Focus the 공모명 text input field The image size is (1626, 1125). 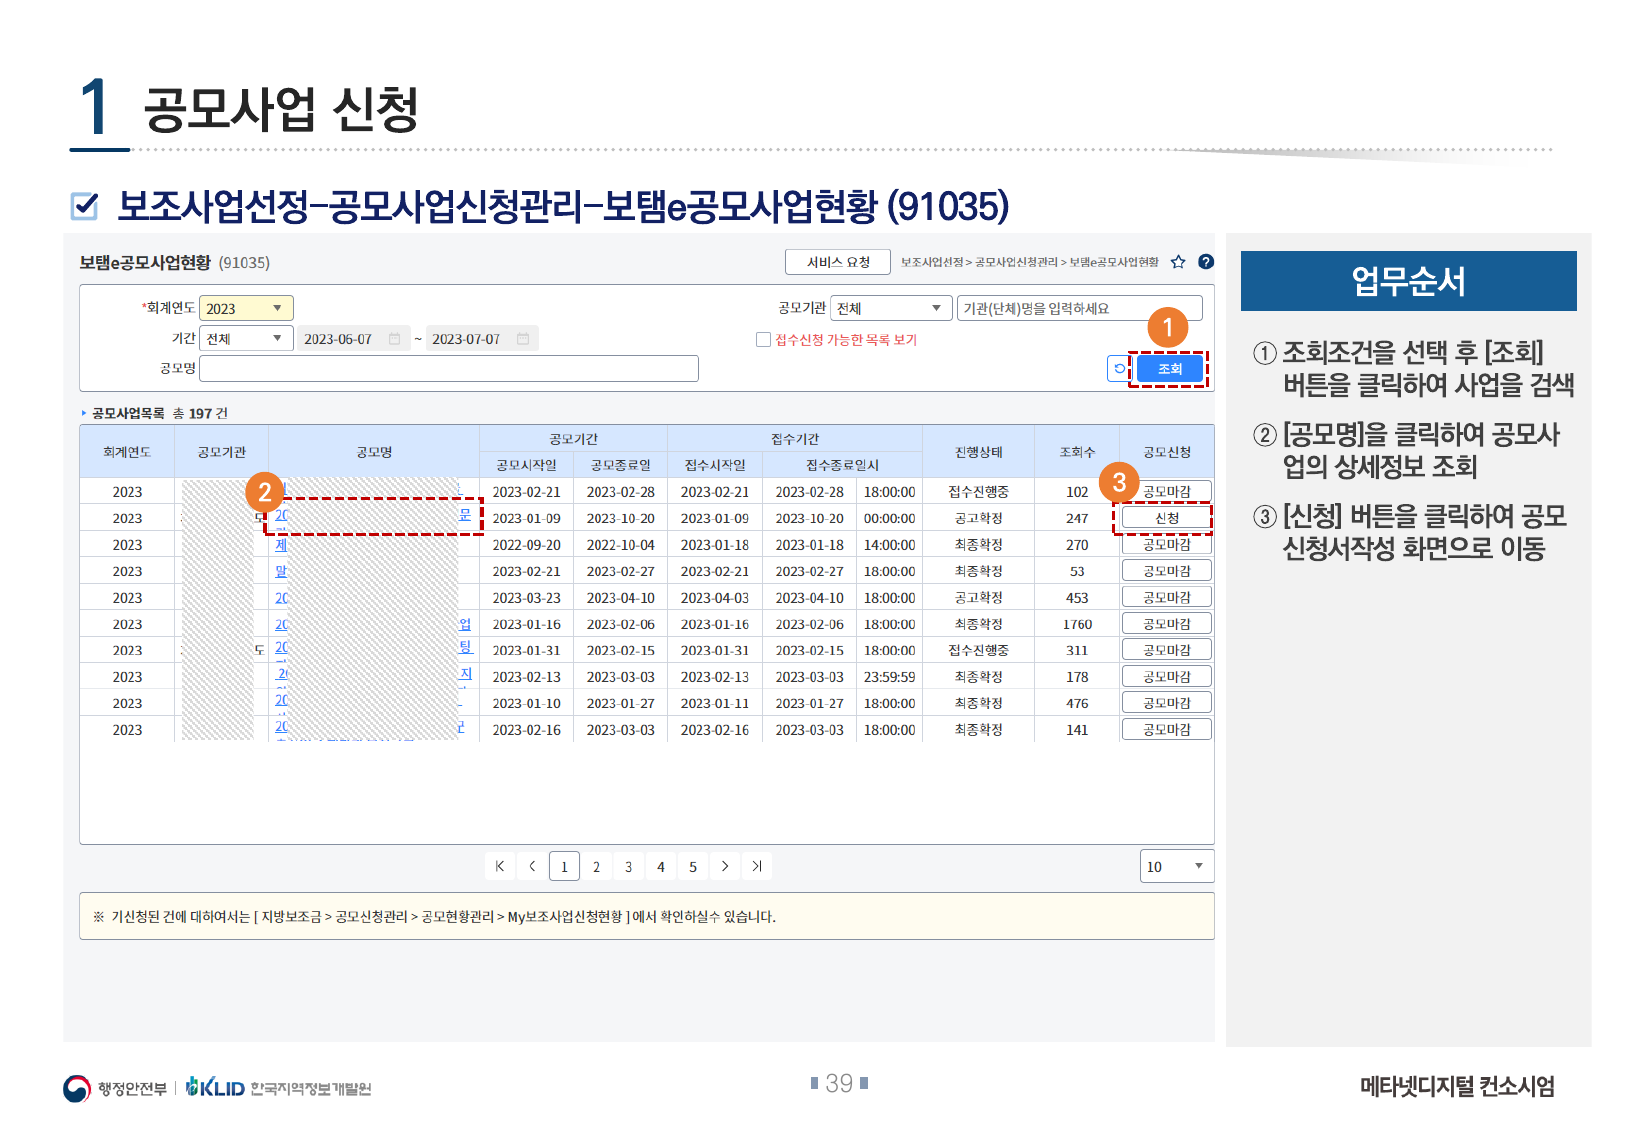[x=449, y=369]
